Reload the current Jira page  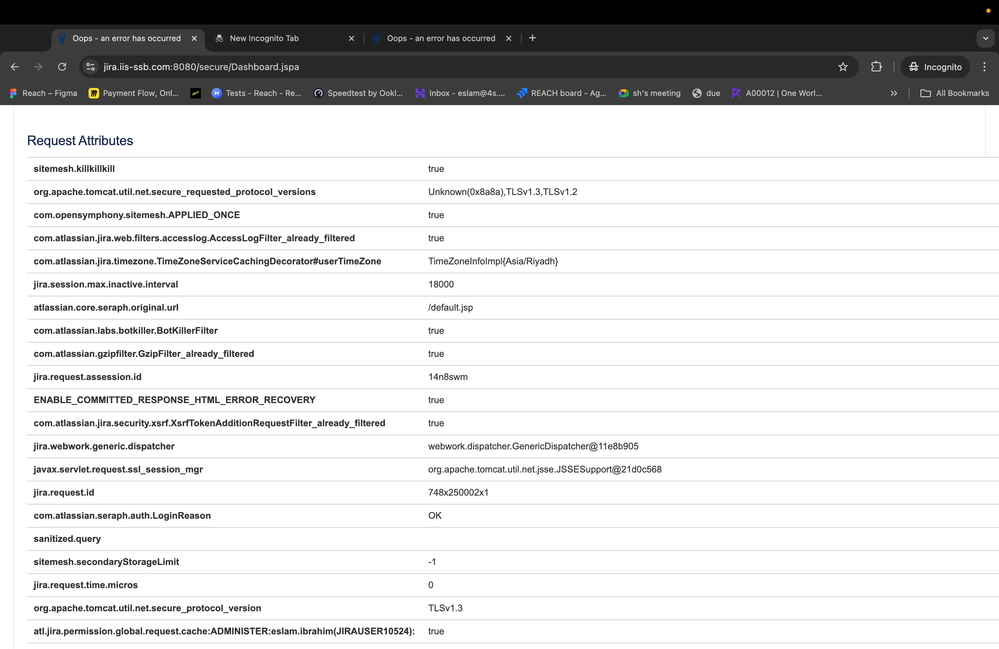click(x=62, y=67)
